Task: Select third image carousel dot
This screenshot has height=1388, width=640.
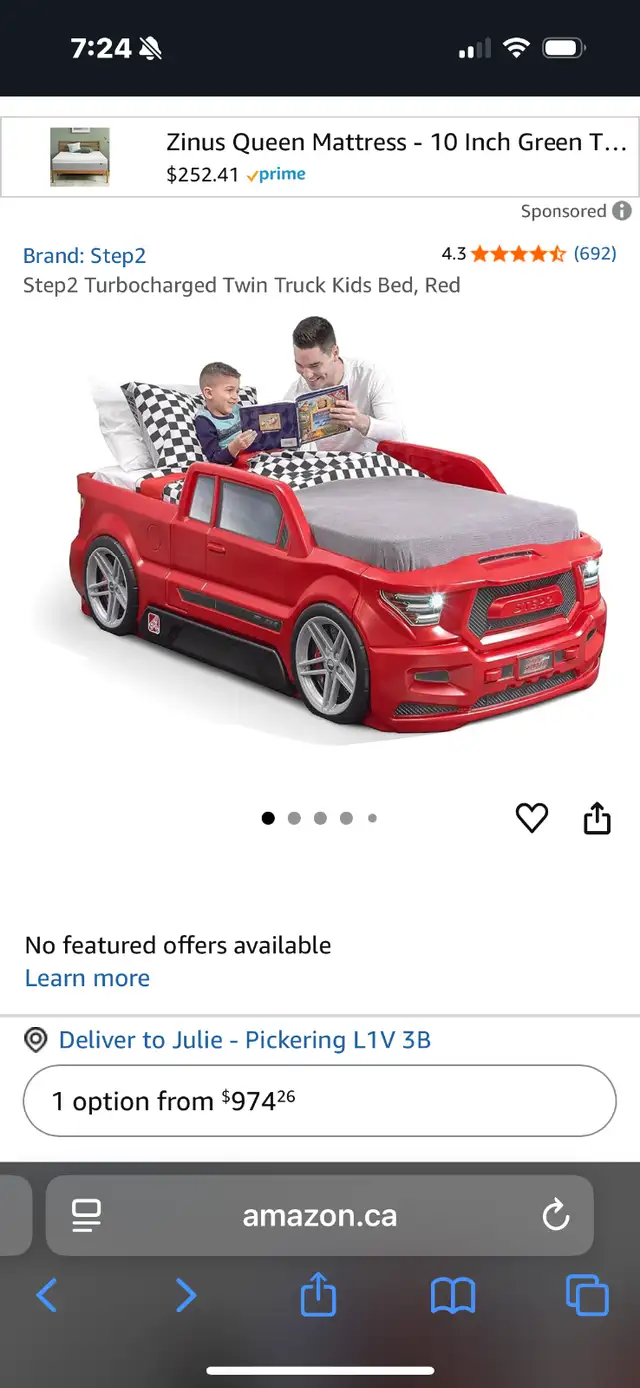Action: point(320,818)
